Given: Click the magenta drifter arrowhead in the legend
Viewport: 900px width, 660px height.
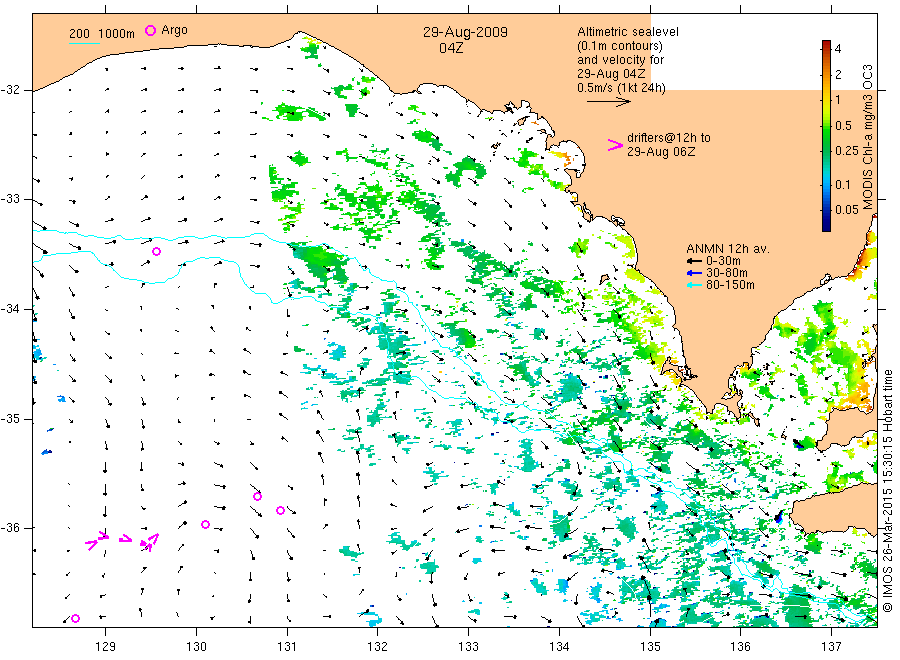Looking at the screenshot, I should coord(615,145).
